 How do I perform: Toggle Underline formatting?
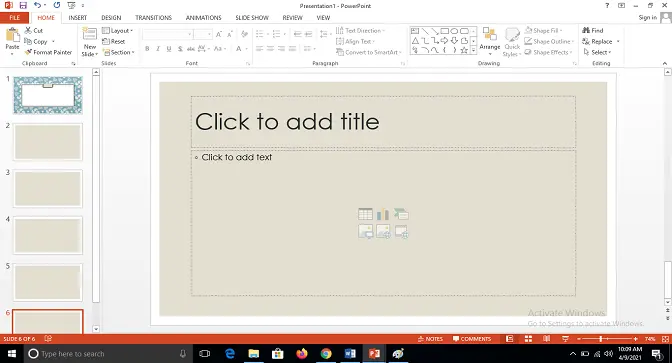pos(169,48)
